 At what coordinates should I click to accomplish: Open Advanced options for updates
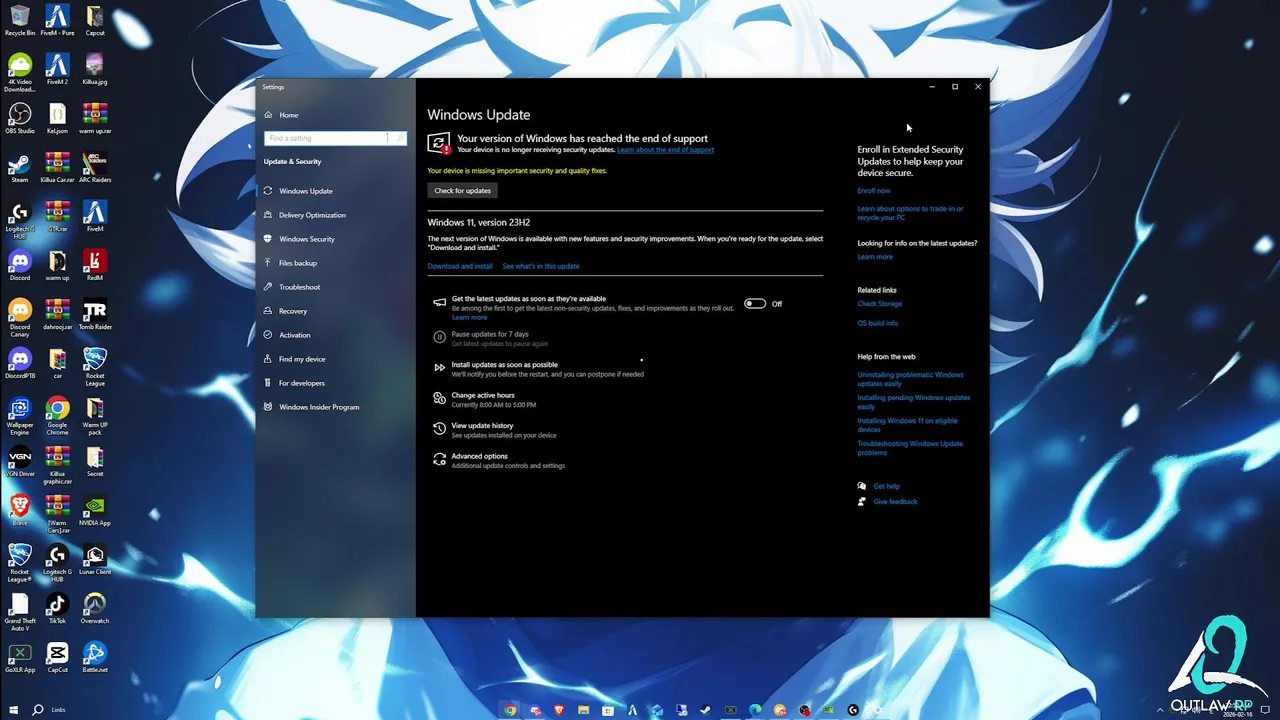(498, 460)
